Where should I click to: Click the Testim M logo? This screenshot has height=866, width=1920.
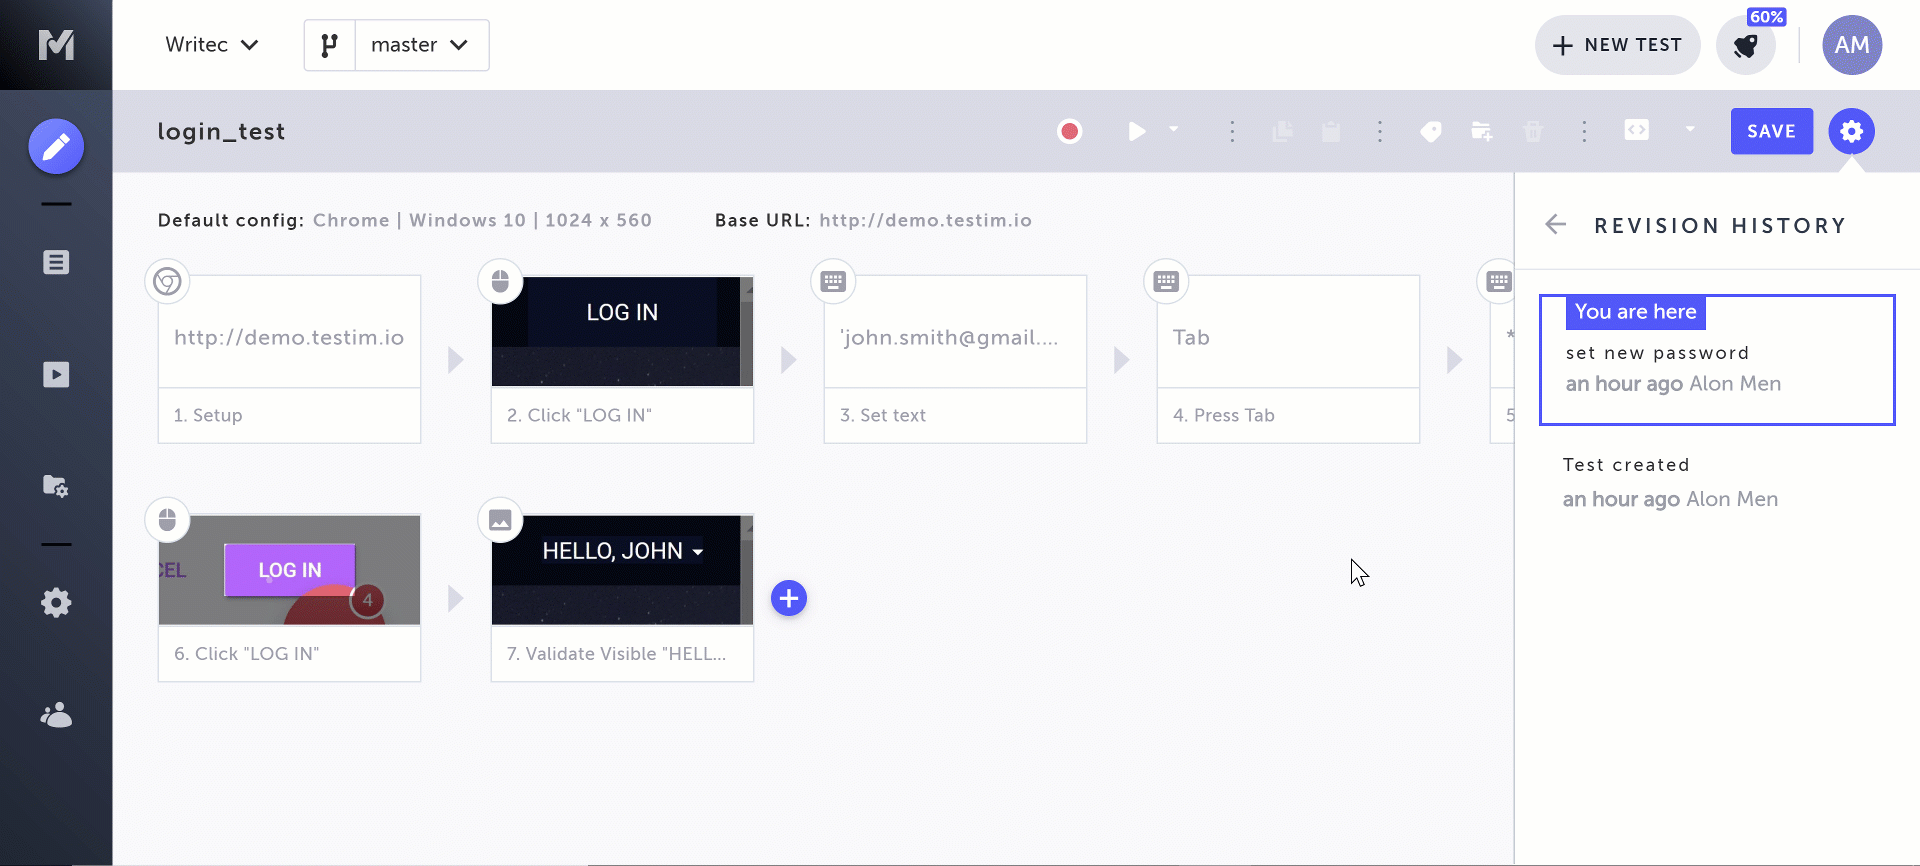pos(56,45)
